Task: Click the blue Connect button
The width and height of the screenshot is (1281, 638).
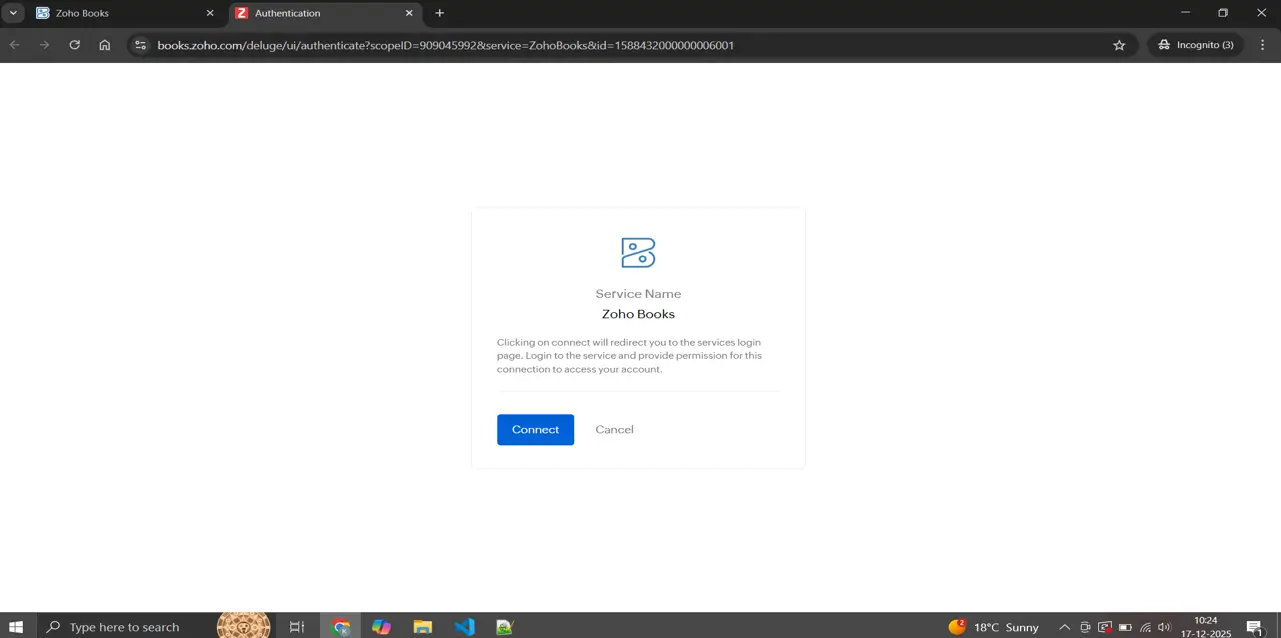Action: (535, 429)
